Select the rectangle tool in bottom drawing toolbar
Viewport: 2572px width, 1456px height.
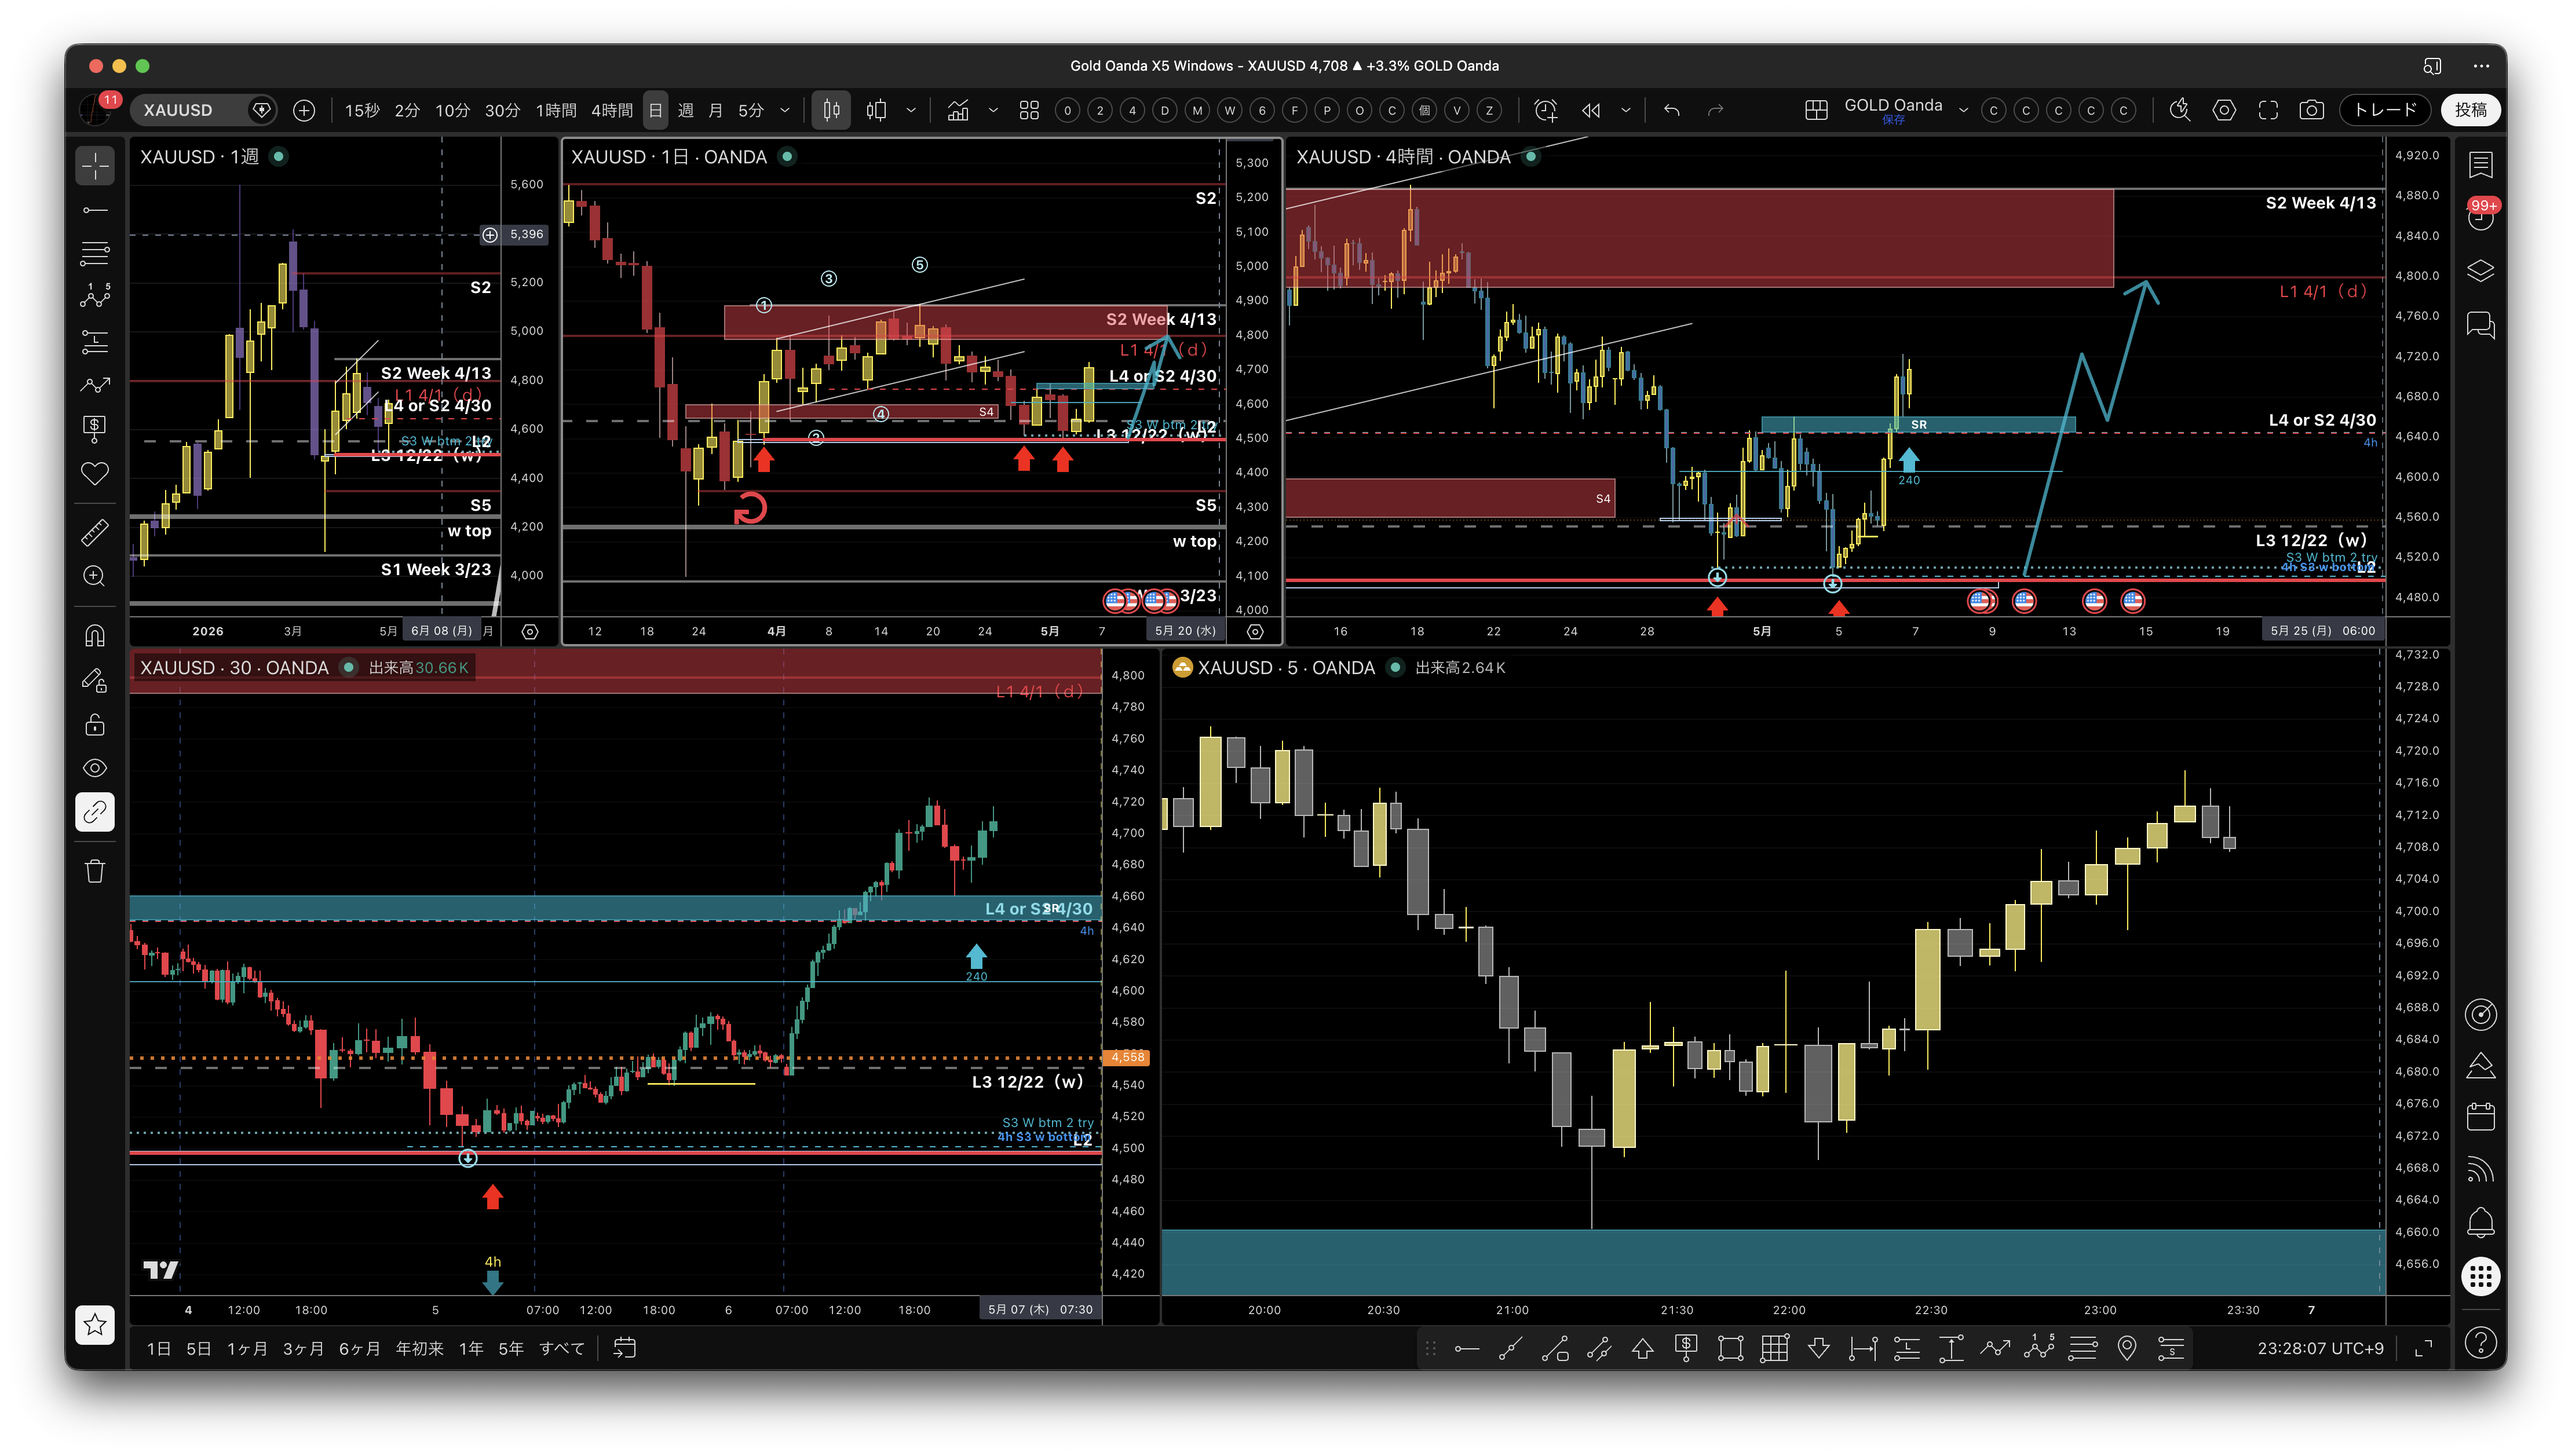[x=1730, y=1349]
